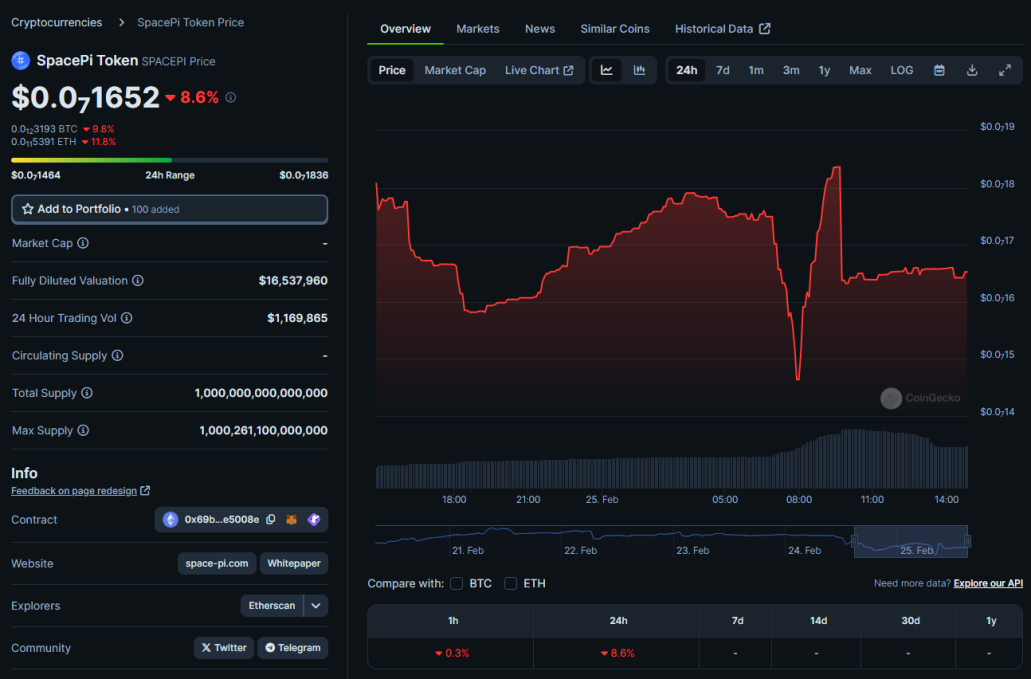The image size is (1031, 679).
Task: Expand chart to fullscreen
Action: pyautogui.click(x=1005, y=70)
